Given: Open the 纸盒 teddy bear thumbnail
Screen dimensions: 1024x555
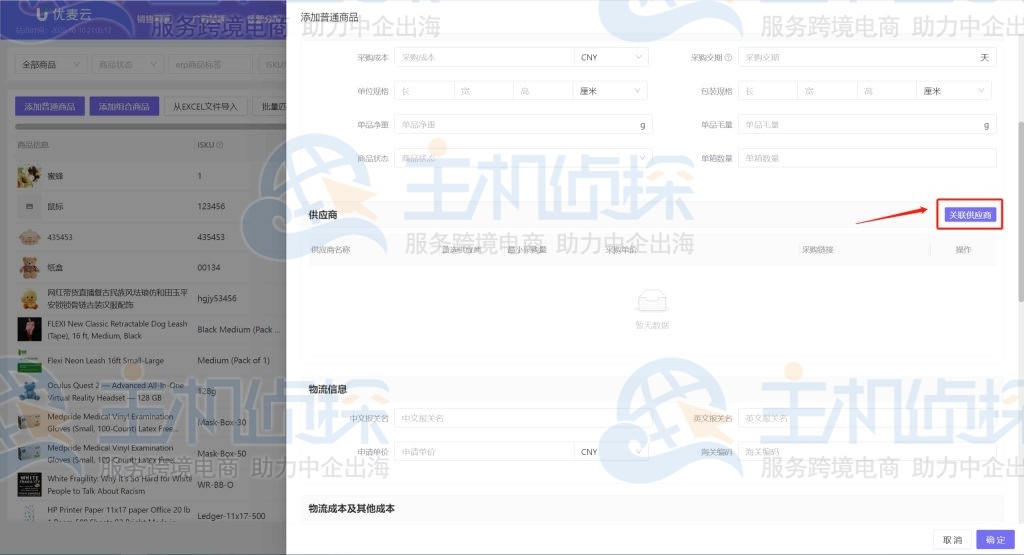Looking at the screenshot, I should tap(29, 268).
